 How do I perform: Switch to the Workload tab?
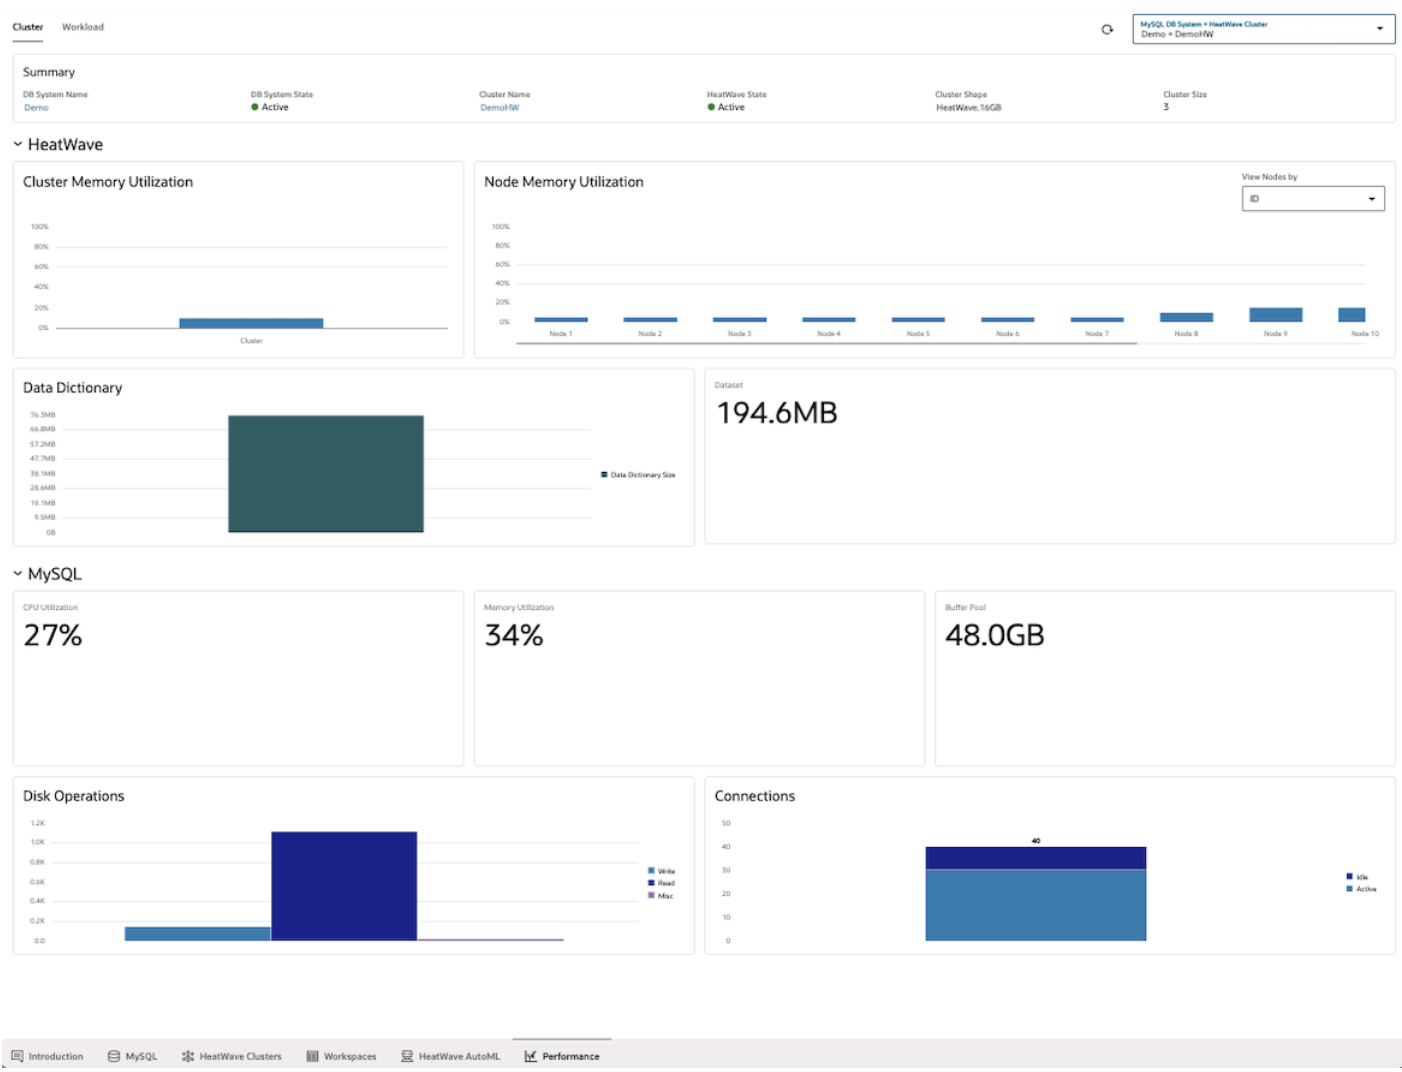83,27
